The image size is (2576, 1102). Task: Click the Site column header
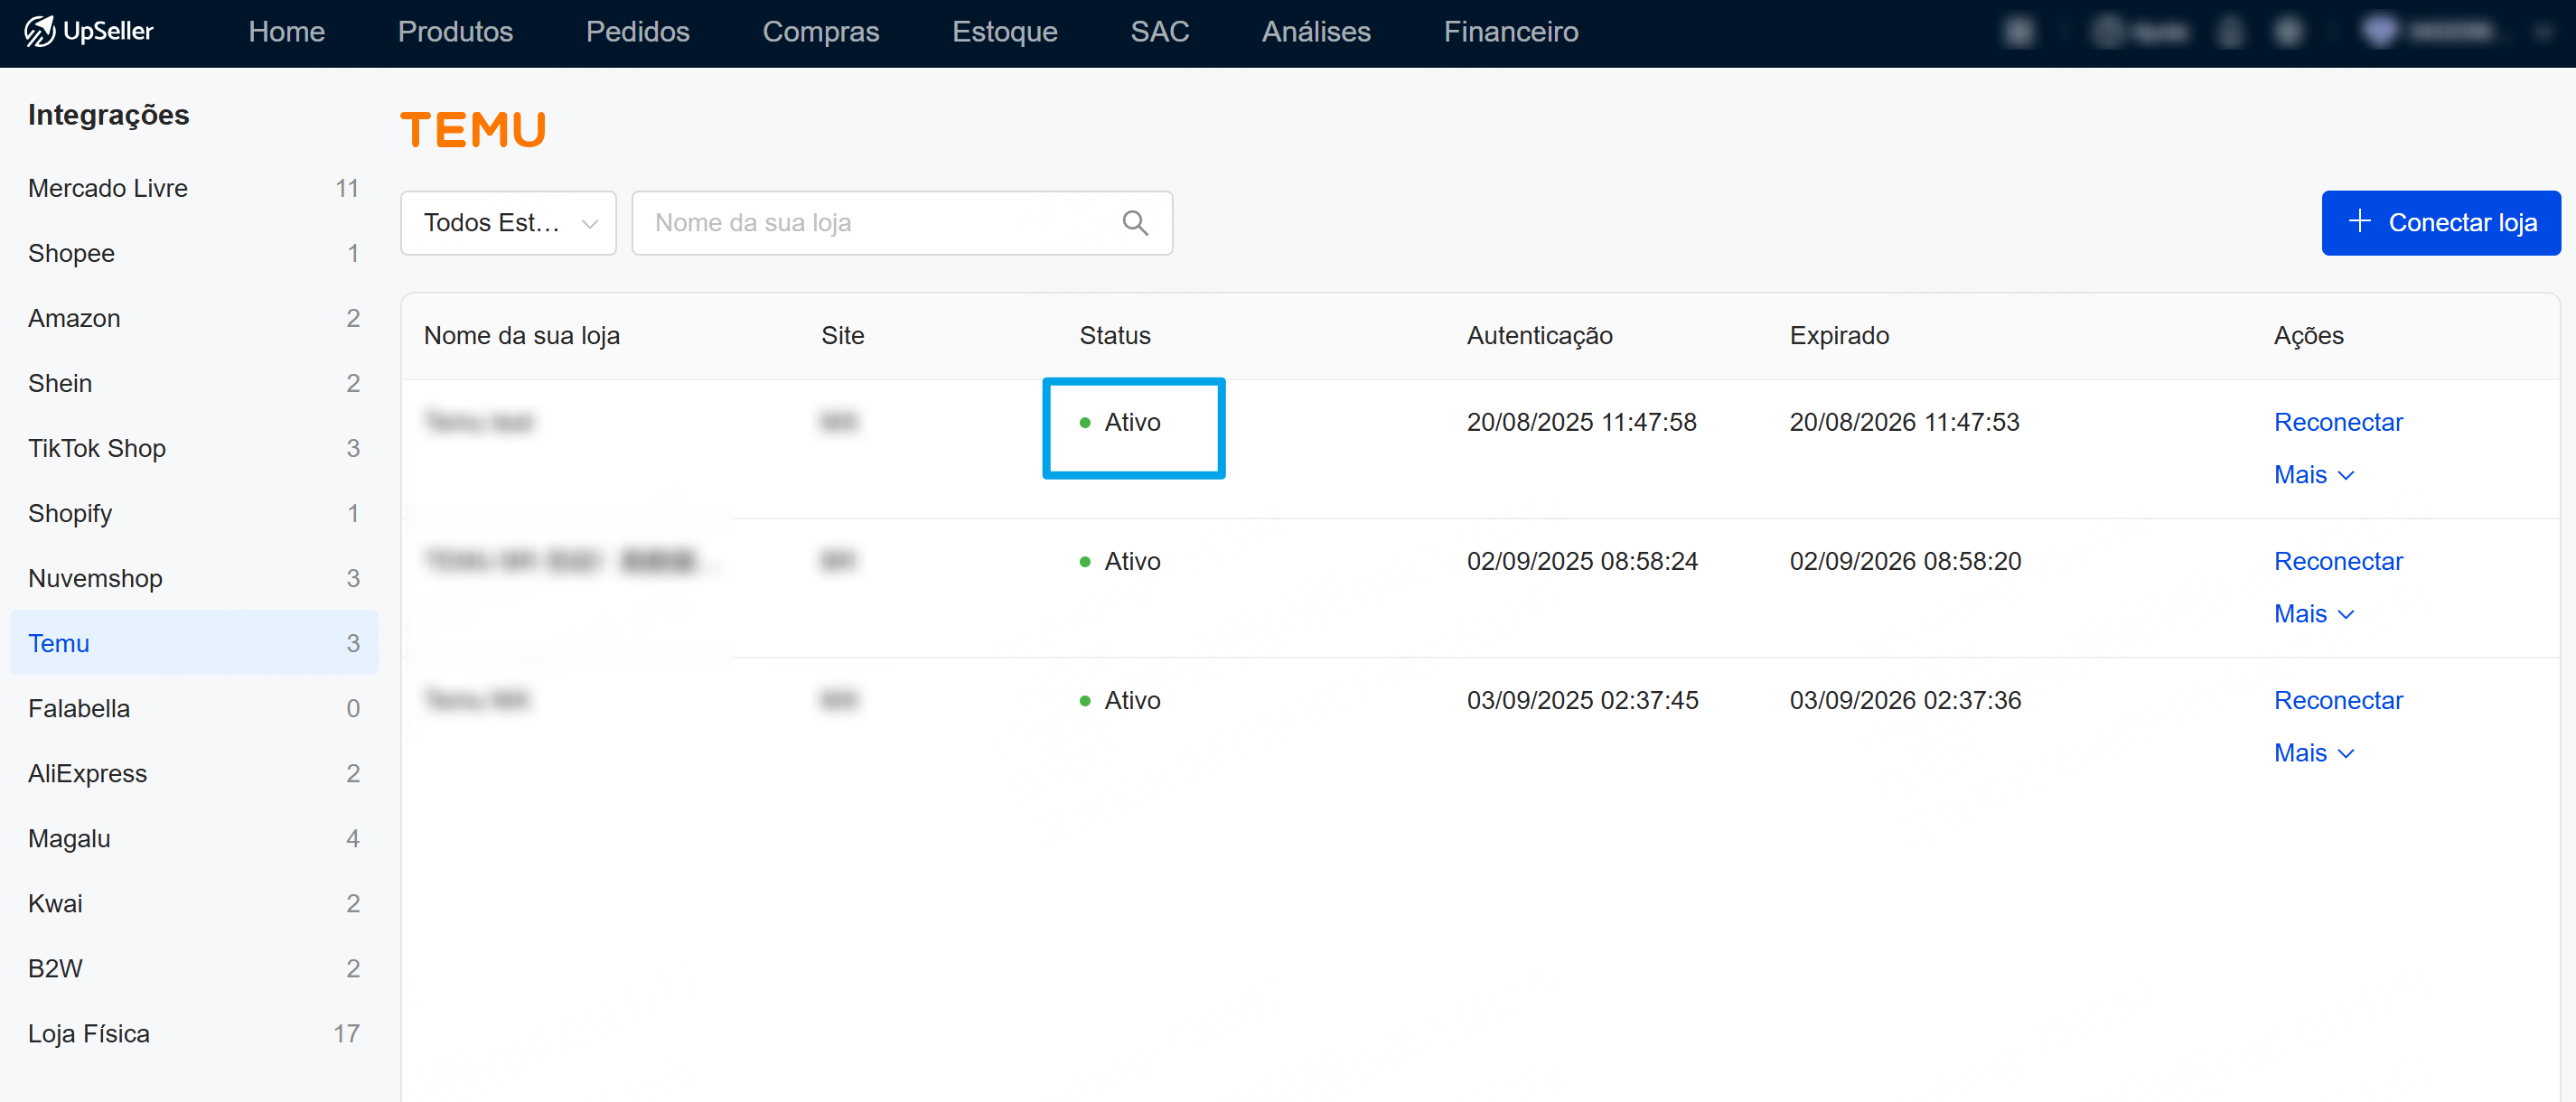point(842,336)
